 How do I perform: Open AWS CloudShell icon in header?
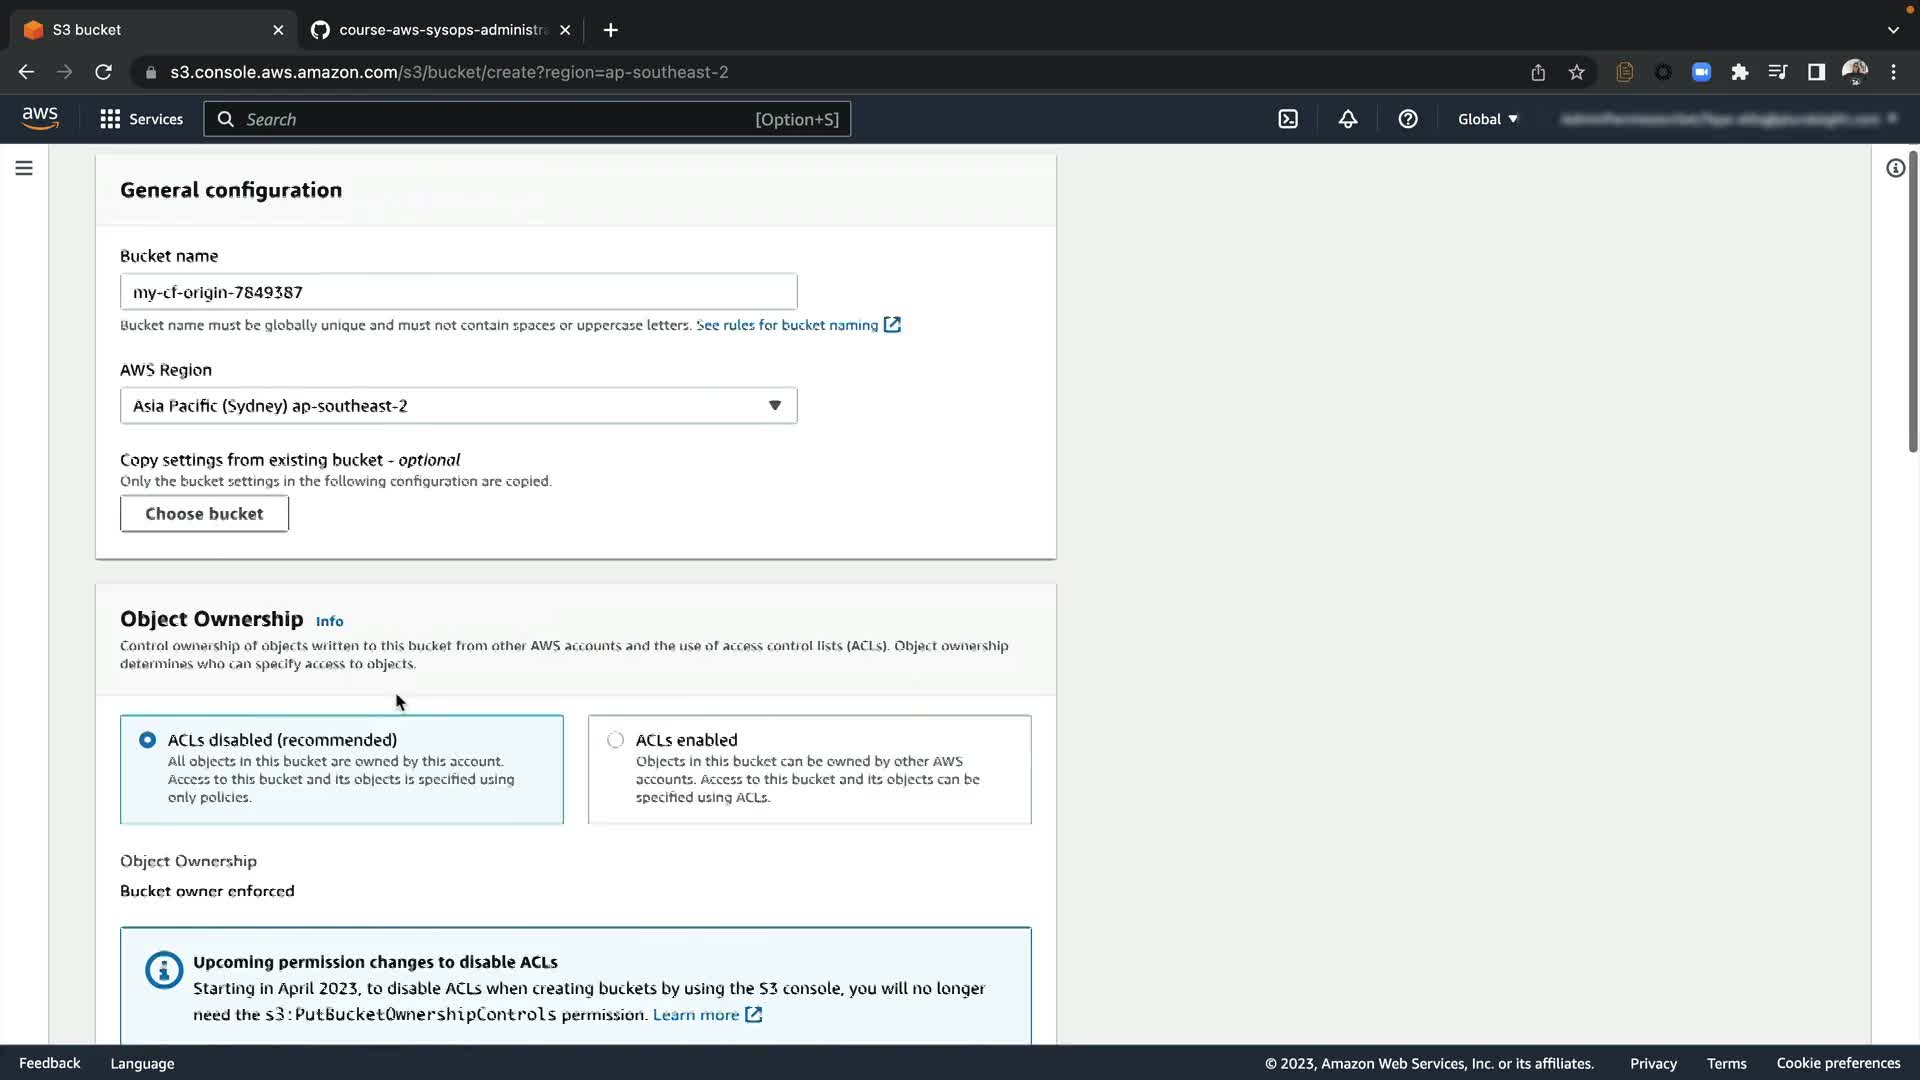(1288, 119)
